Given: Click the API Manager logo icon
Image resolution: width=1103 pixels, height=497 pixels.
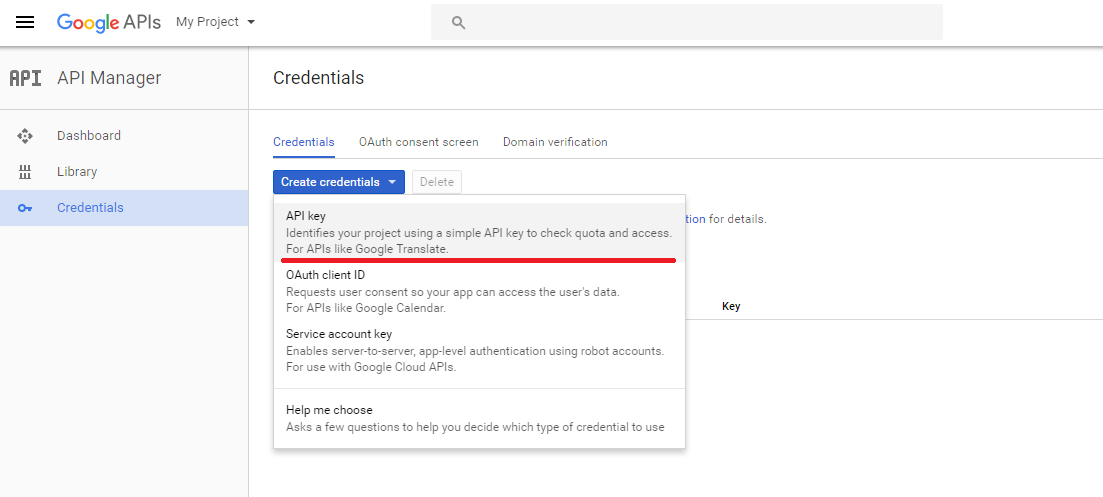Looking at the screenshot, I should [25, 78].
